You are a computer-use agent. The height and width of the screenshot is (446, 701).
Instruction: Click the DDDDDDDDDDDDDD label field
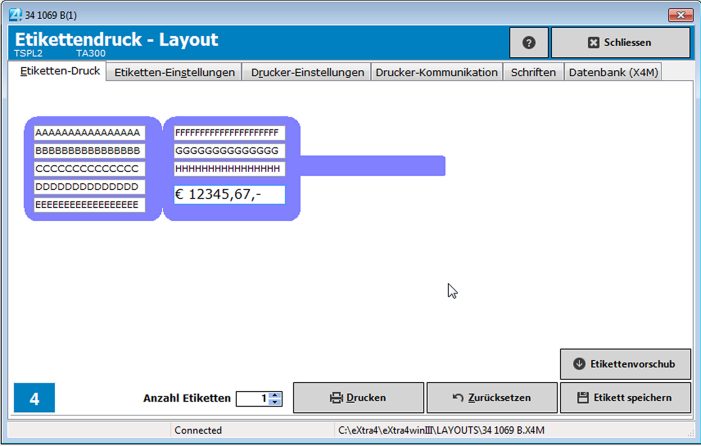(89, 187)
